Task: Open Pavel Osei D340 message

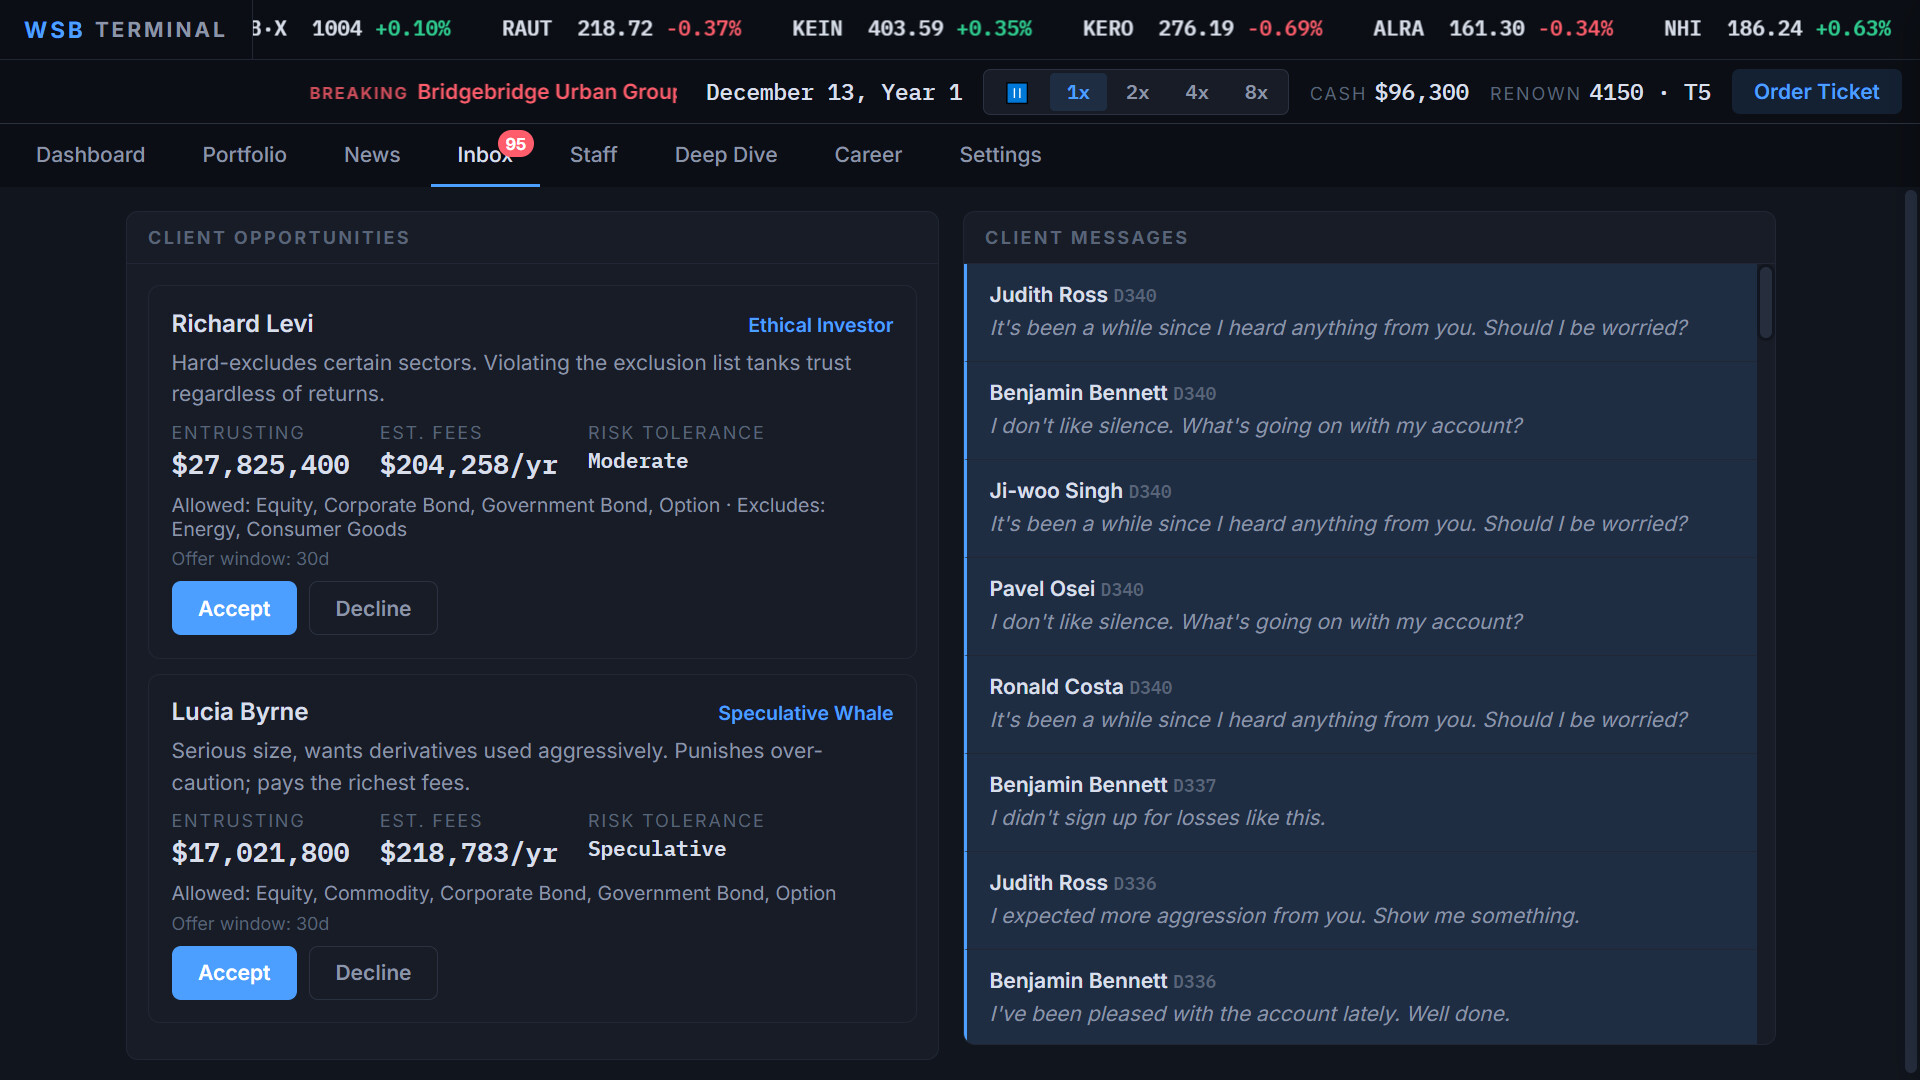Action: (x=1360, y=606)
